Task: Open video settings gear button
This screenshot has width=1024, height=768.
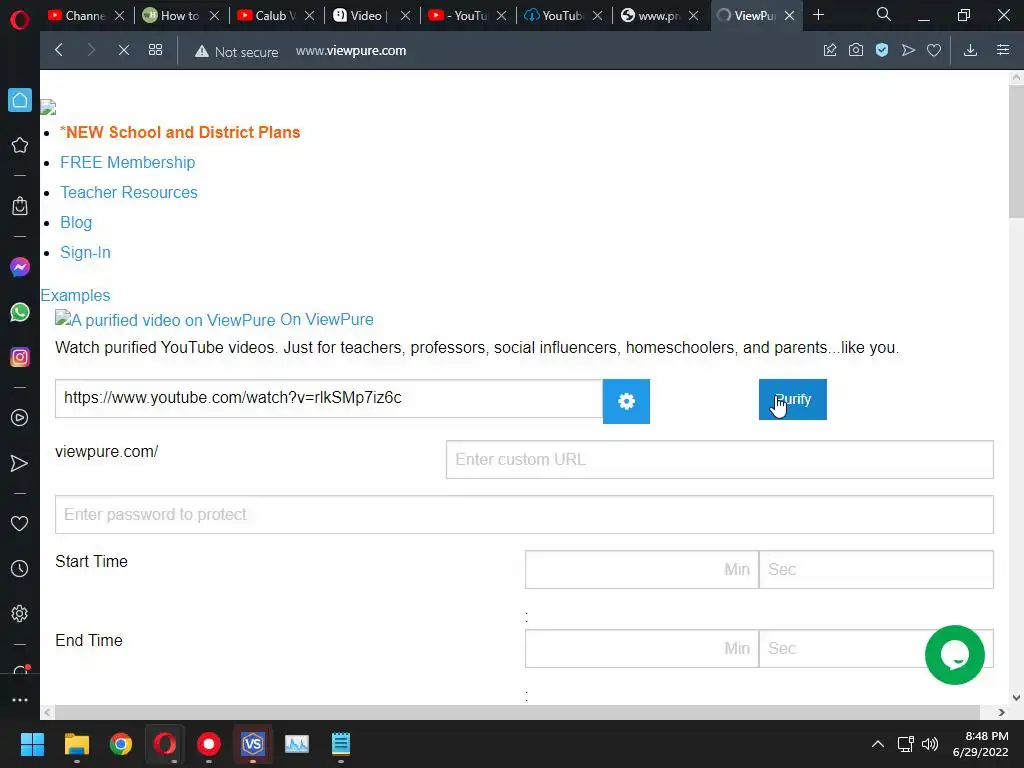Action: pyautogui.click(x=626, y=401)
